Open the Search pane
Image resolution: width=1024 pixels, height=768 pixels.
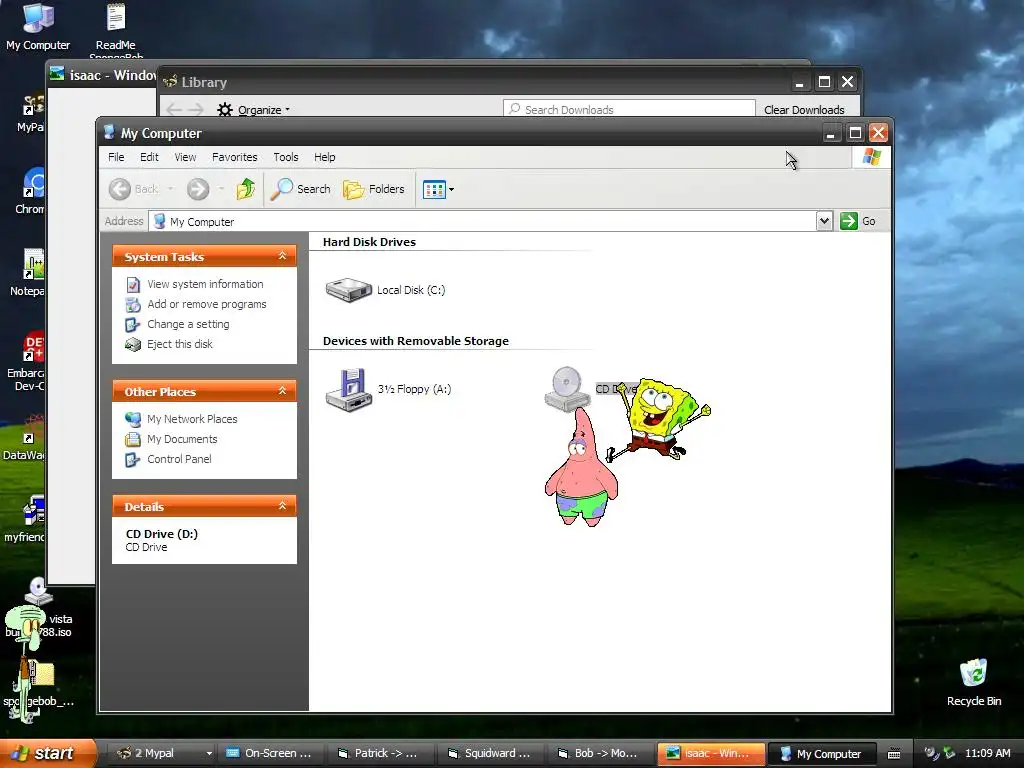pos(301,189)
